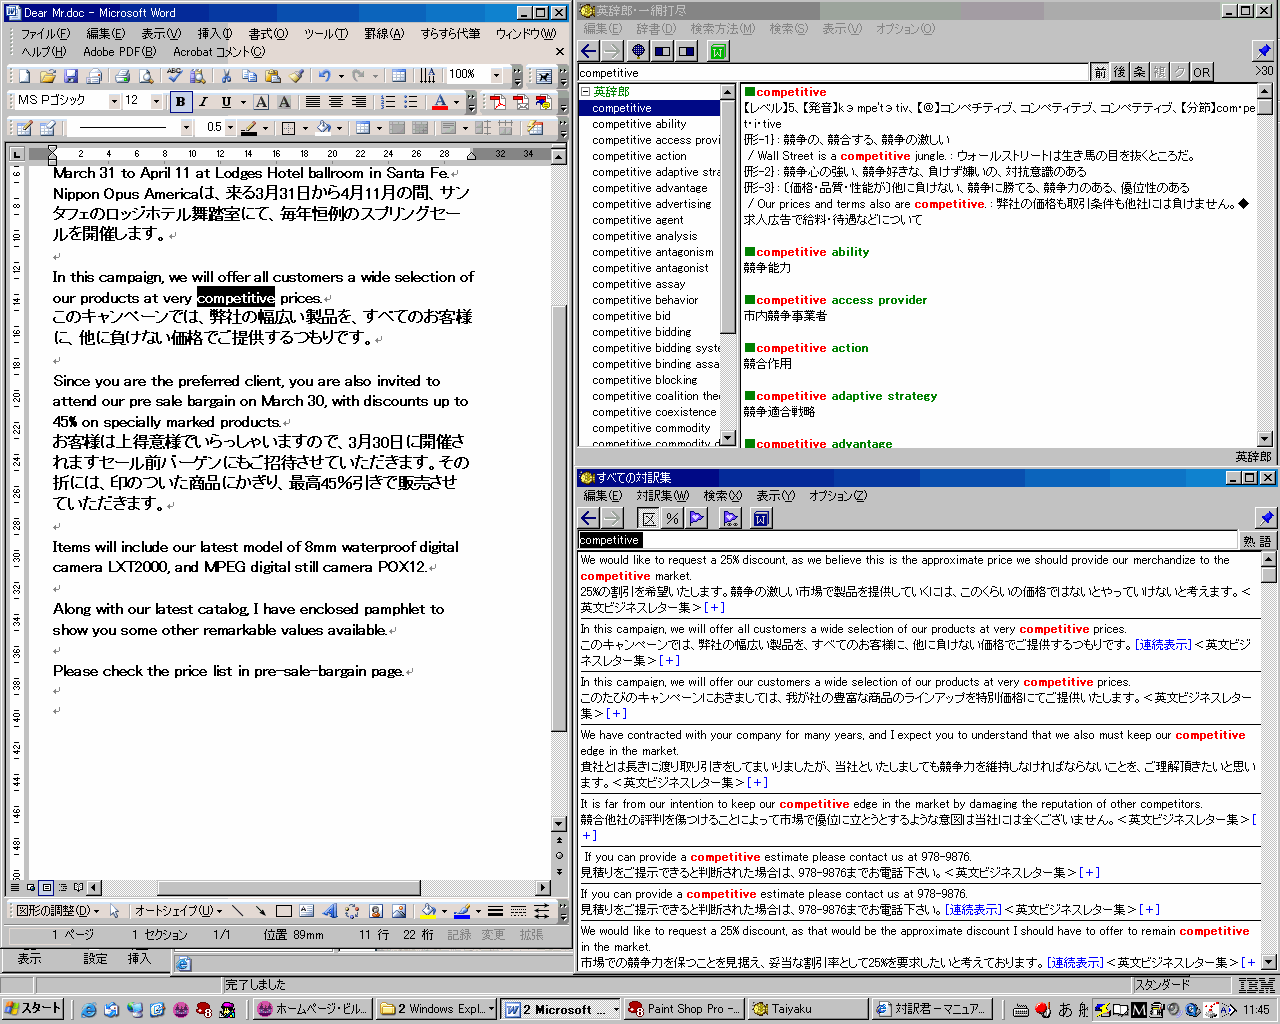Image resolution: width=1280 pixels, height=1024 pixels.
Task: Create a new blank document in Word
Action: click(x=24, y=76)
